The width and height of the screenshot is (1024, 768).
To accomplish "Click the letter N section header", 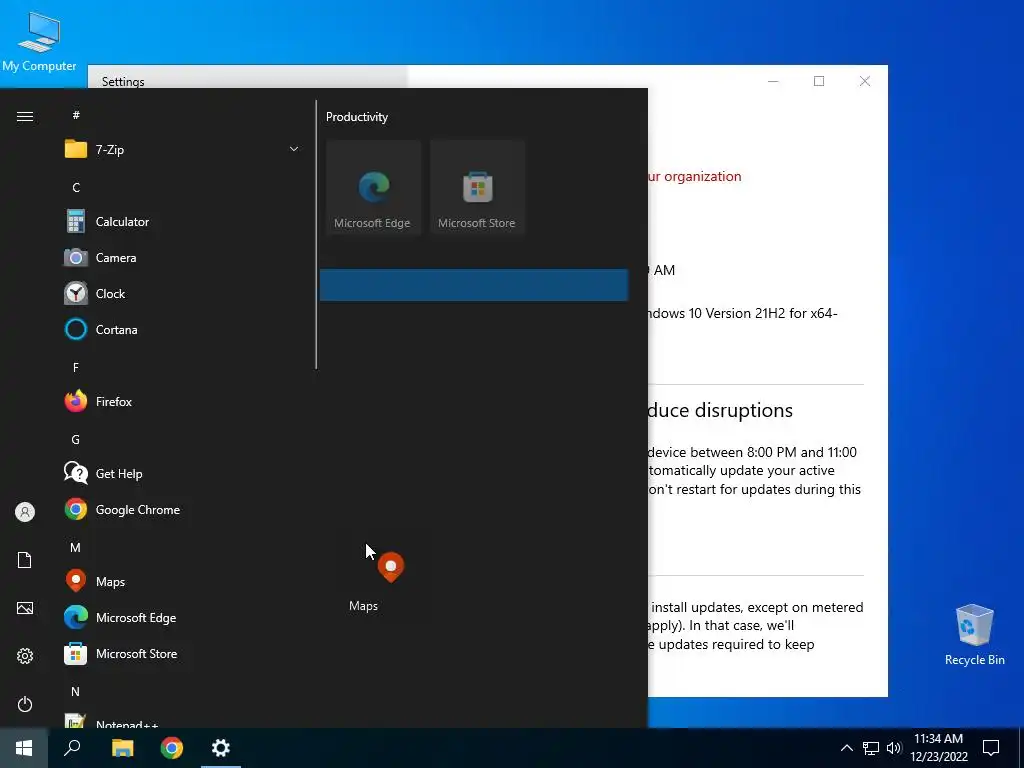I will pos(76,692).
